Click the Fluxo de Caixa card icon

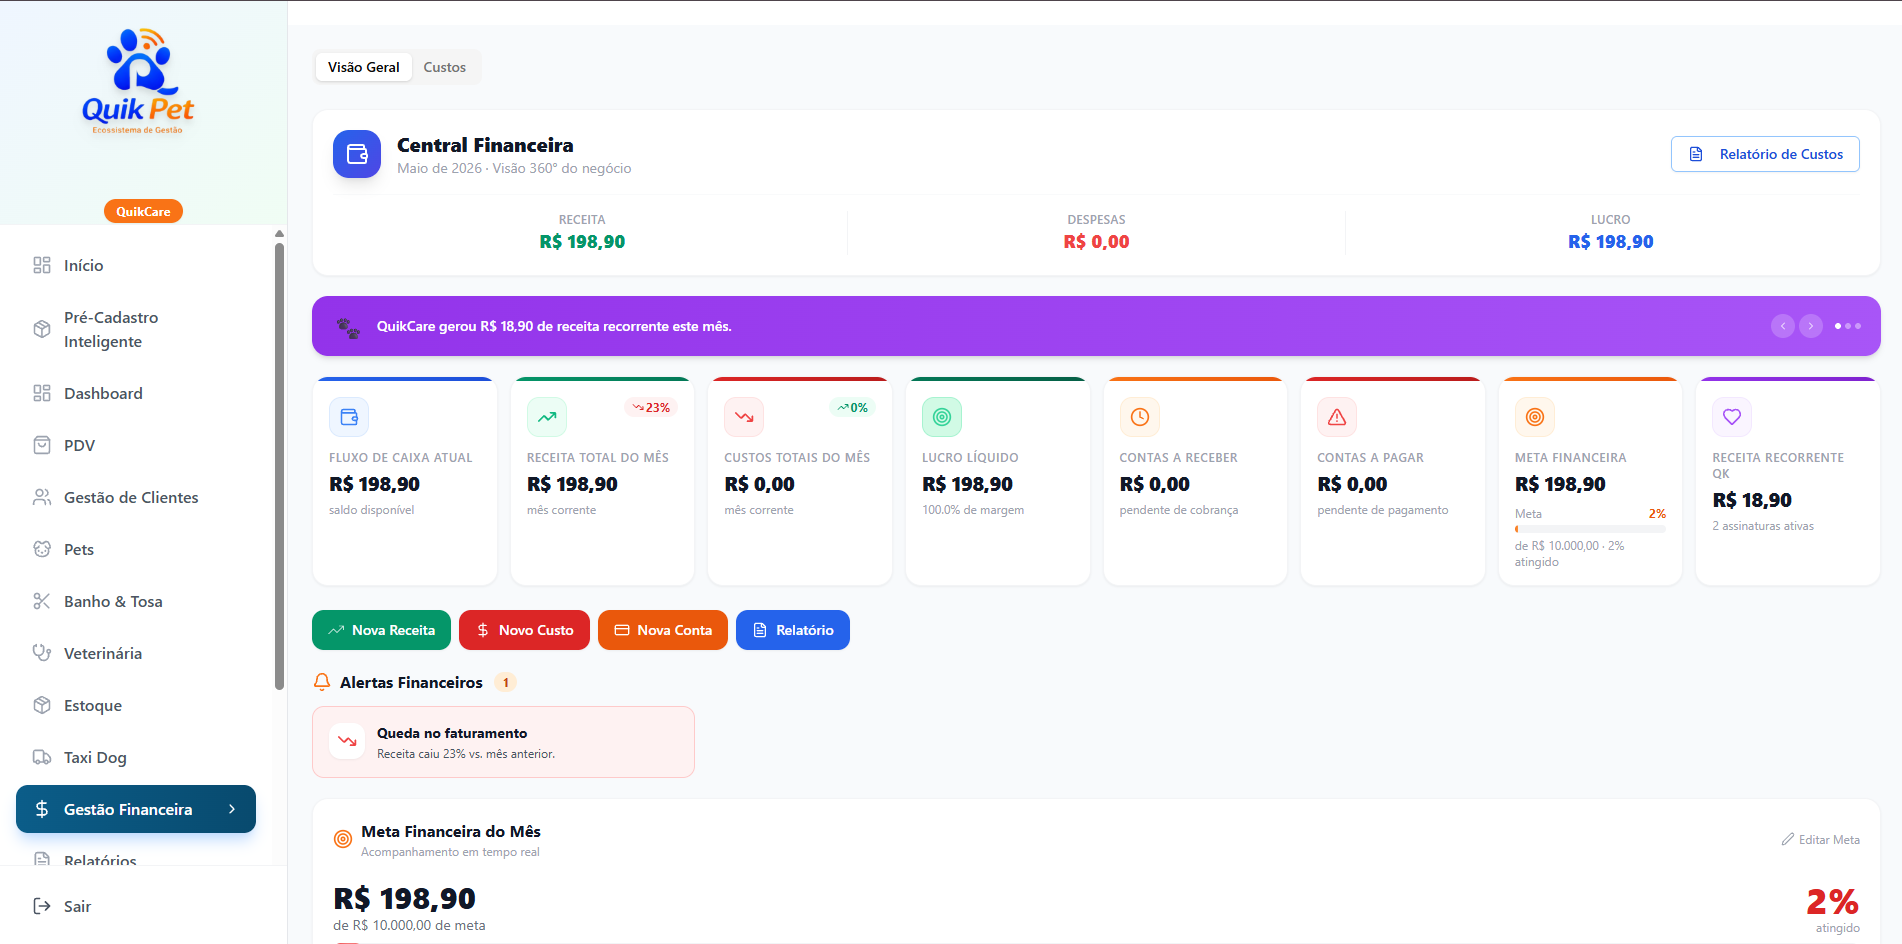349,417
